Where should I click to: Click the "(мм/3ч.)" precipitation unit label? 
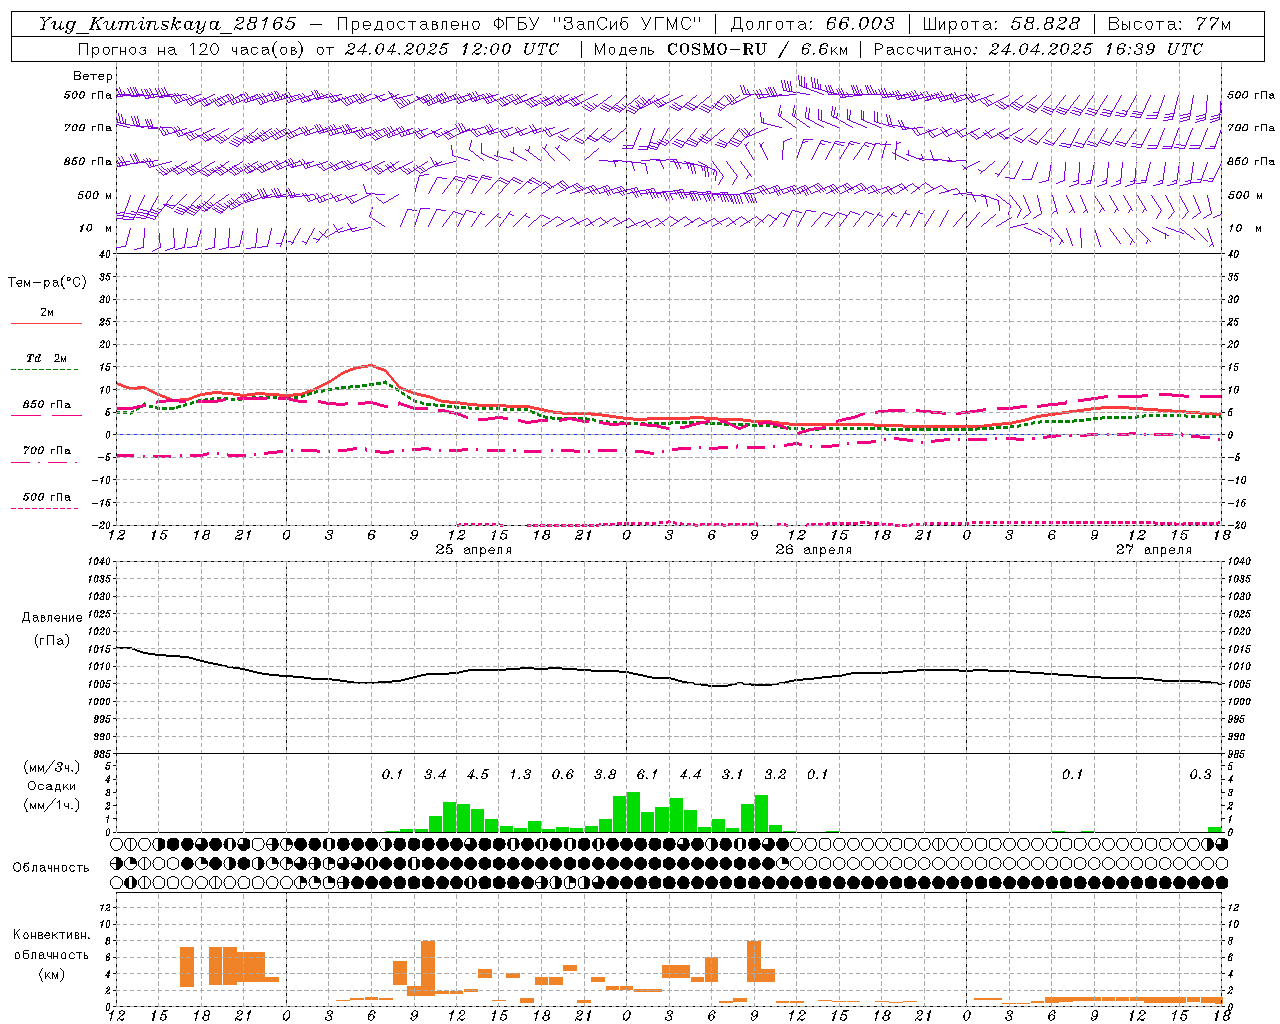(52, 767)
